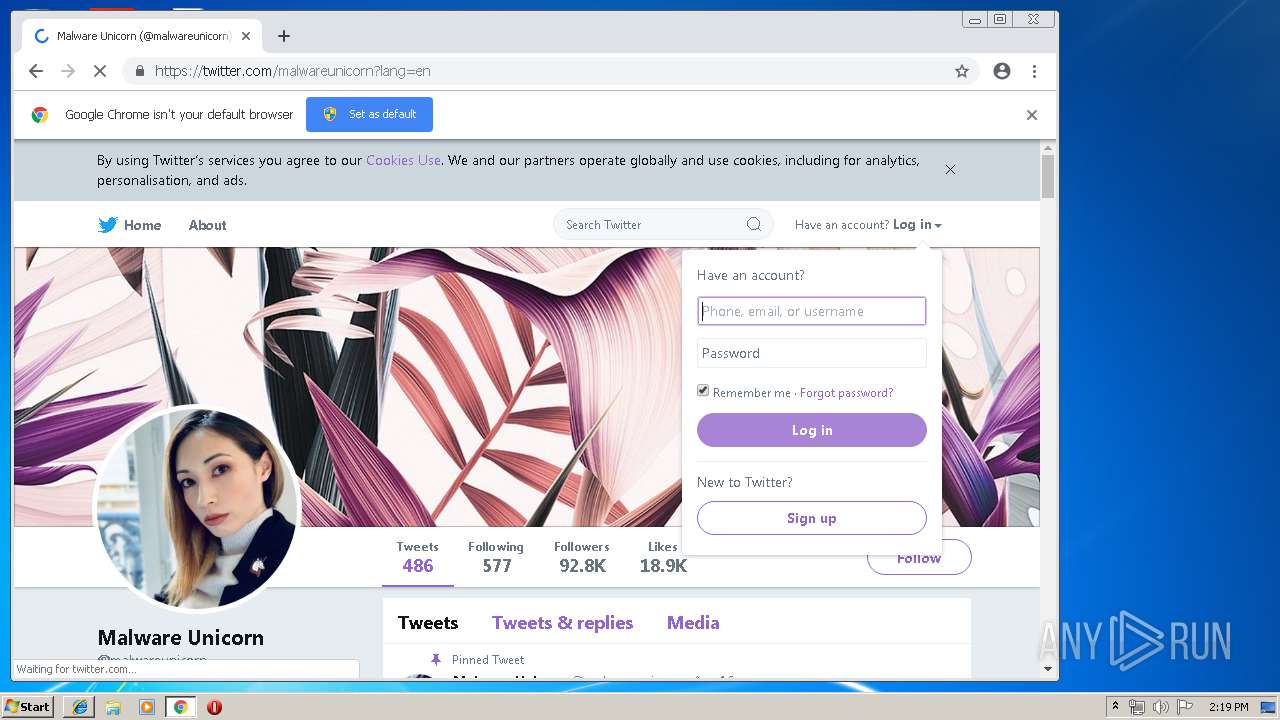
Task: Open the Action Center flag icon
Action: coord(1185,707)
